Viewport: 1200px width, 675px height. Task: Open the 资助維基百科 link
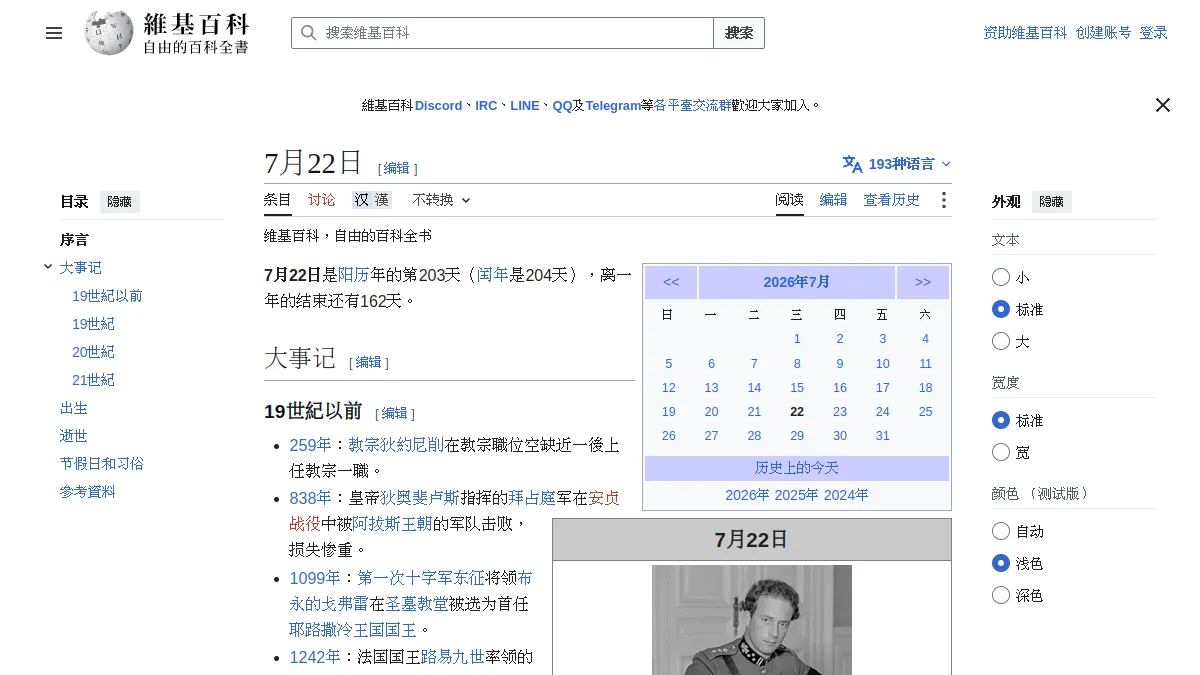coord(1025,33)
